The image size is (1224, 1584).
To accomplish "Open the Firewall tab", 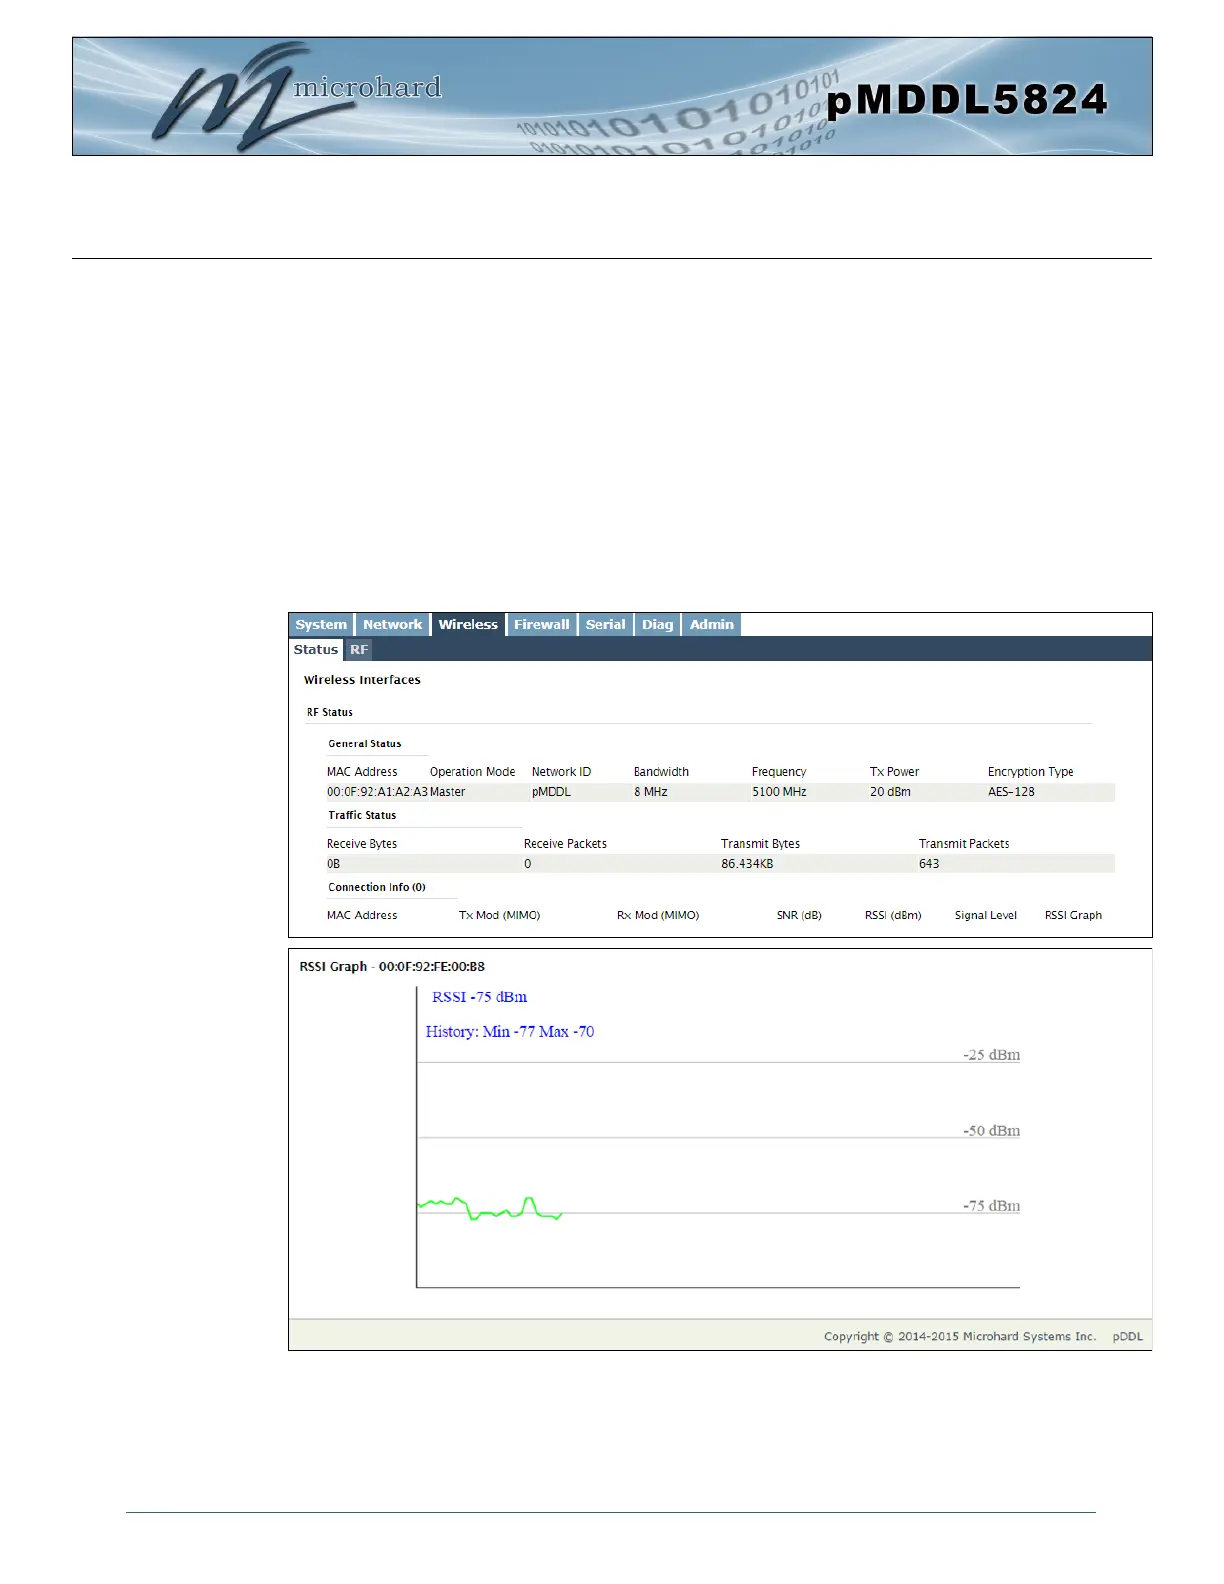I will [541, 624].
